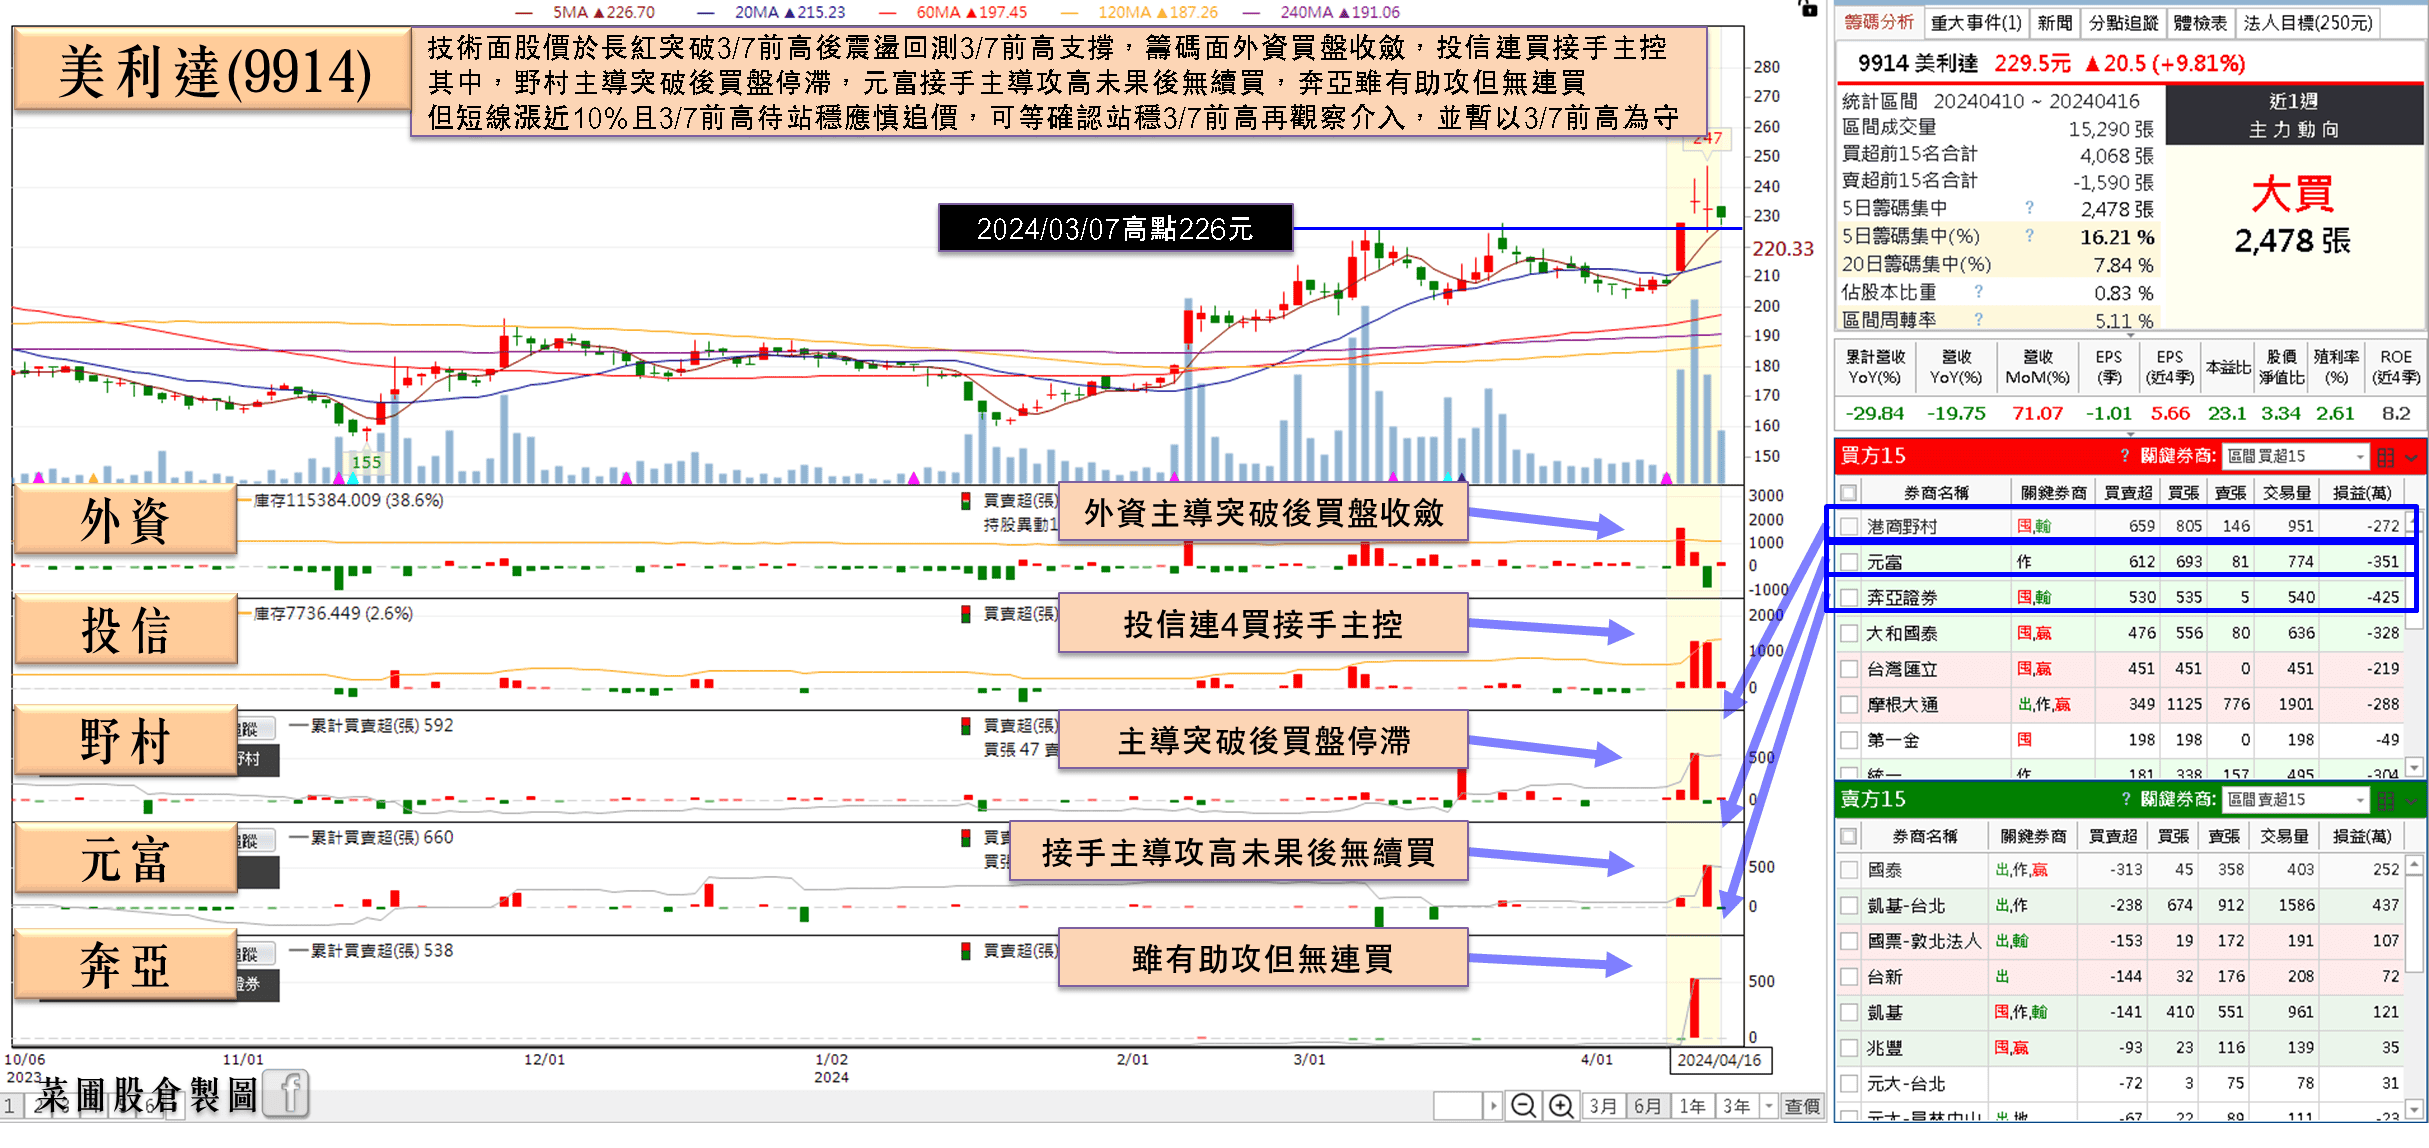This screenshot has height=1148, width=2429.
Task: Click the 累計營收 YoY(%) column header
Action: coord(1874,367)
